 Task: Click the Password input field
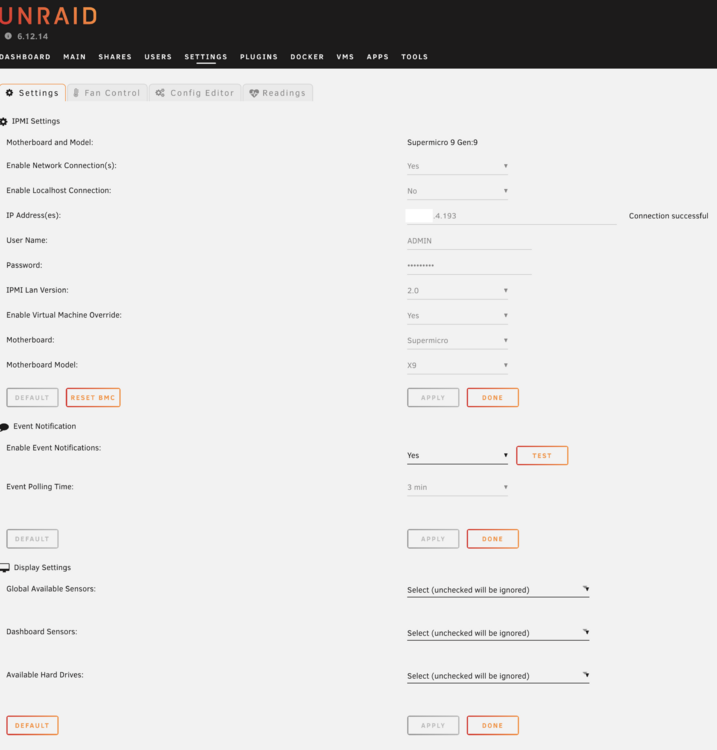469,266
